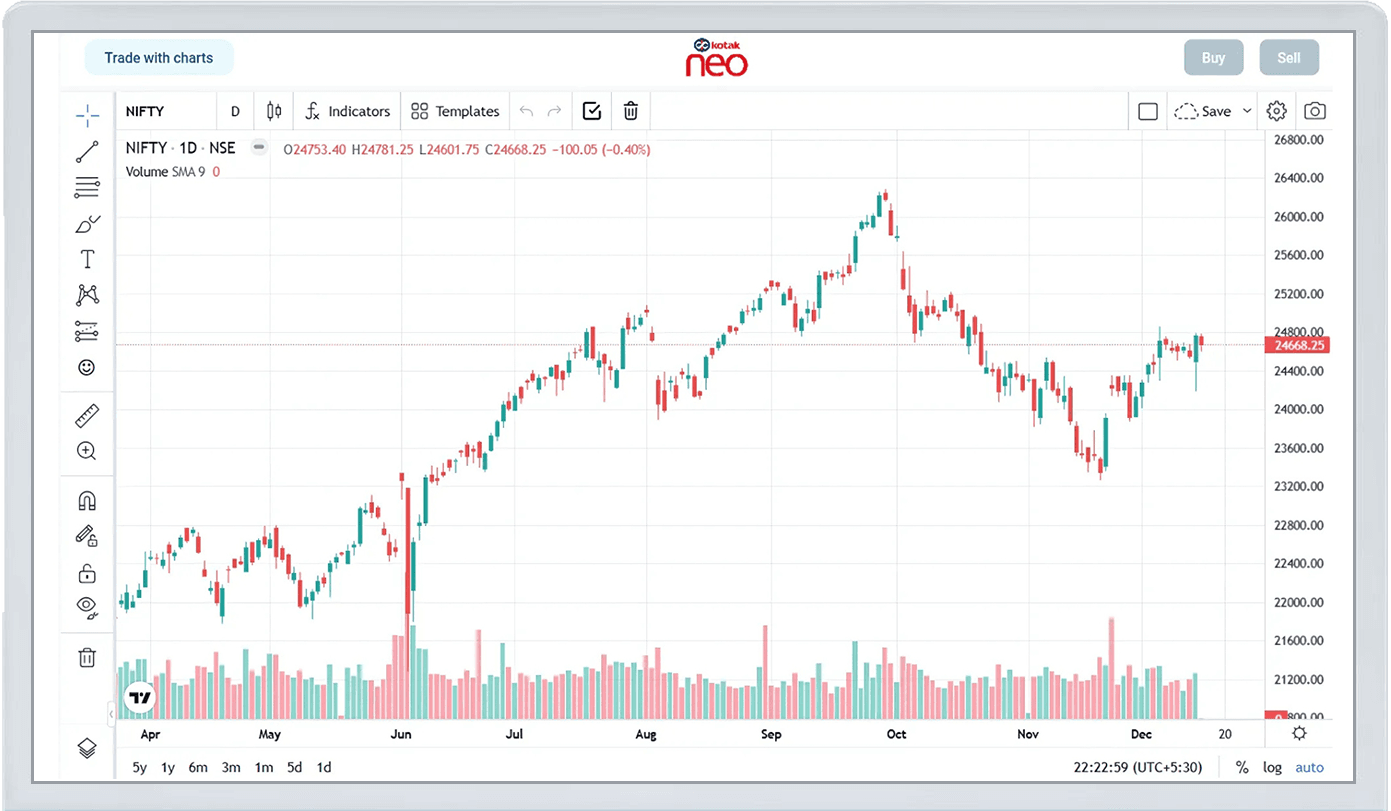Click the Trade with charts button

click(159, 58)
